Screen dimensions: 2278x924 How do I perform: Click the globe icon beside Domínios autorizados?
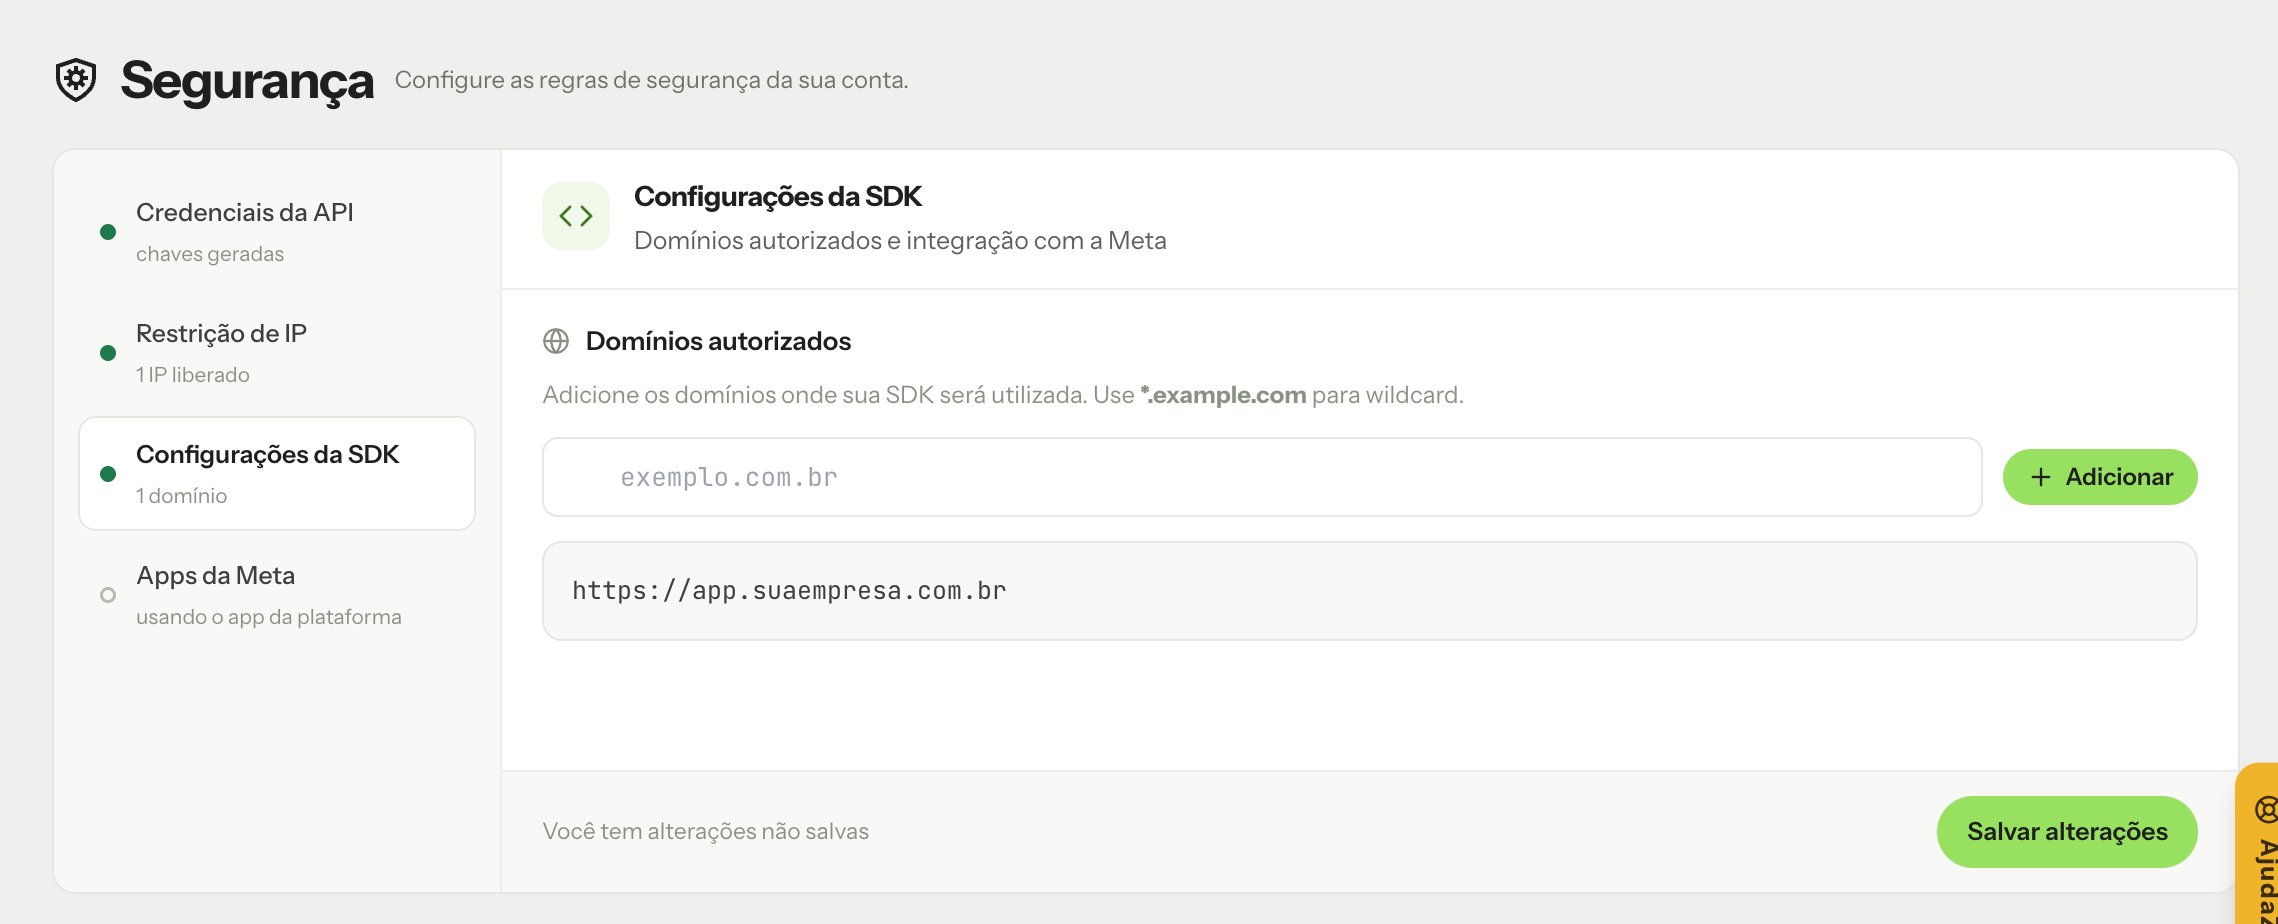click(x=556, y=341)
